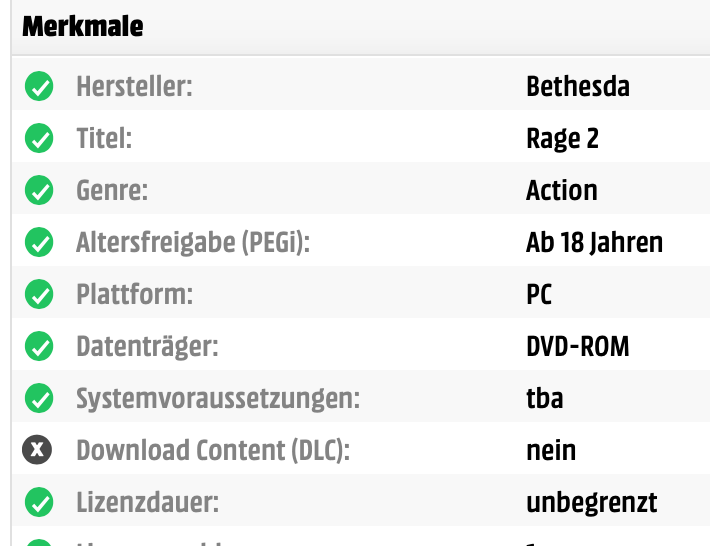
Task: Click the green checkmark next to Hersteller
Action: (39, 86)
